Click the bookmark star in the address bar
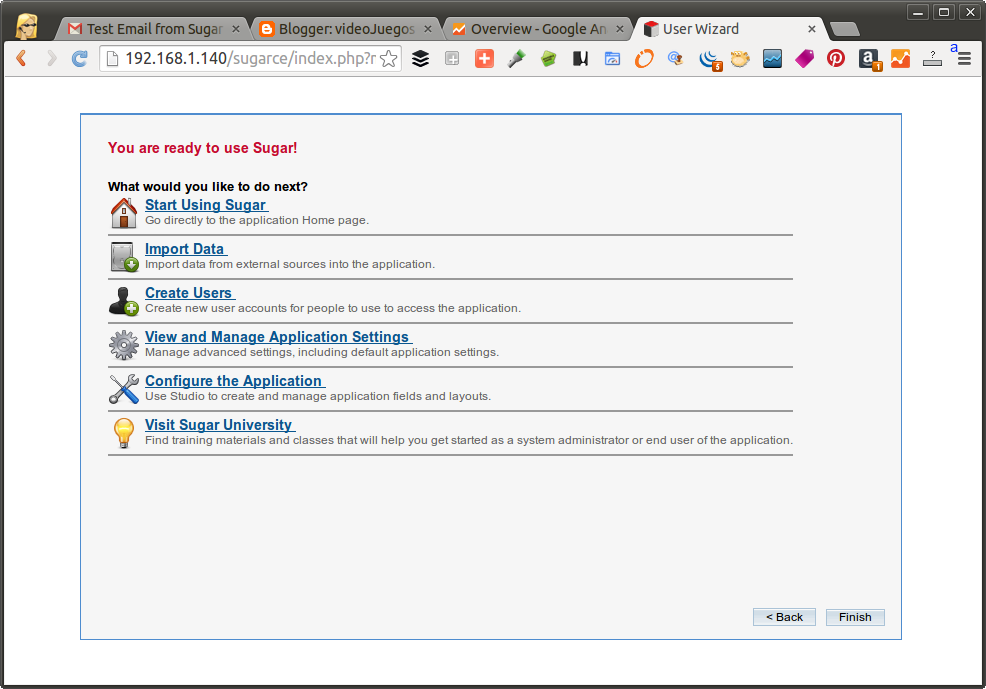The width and height of the screenshot is (986, 689). point(388,59)
